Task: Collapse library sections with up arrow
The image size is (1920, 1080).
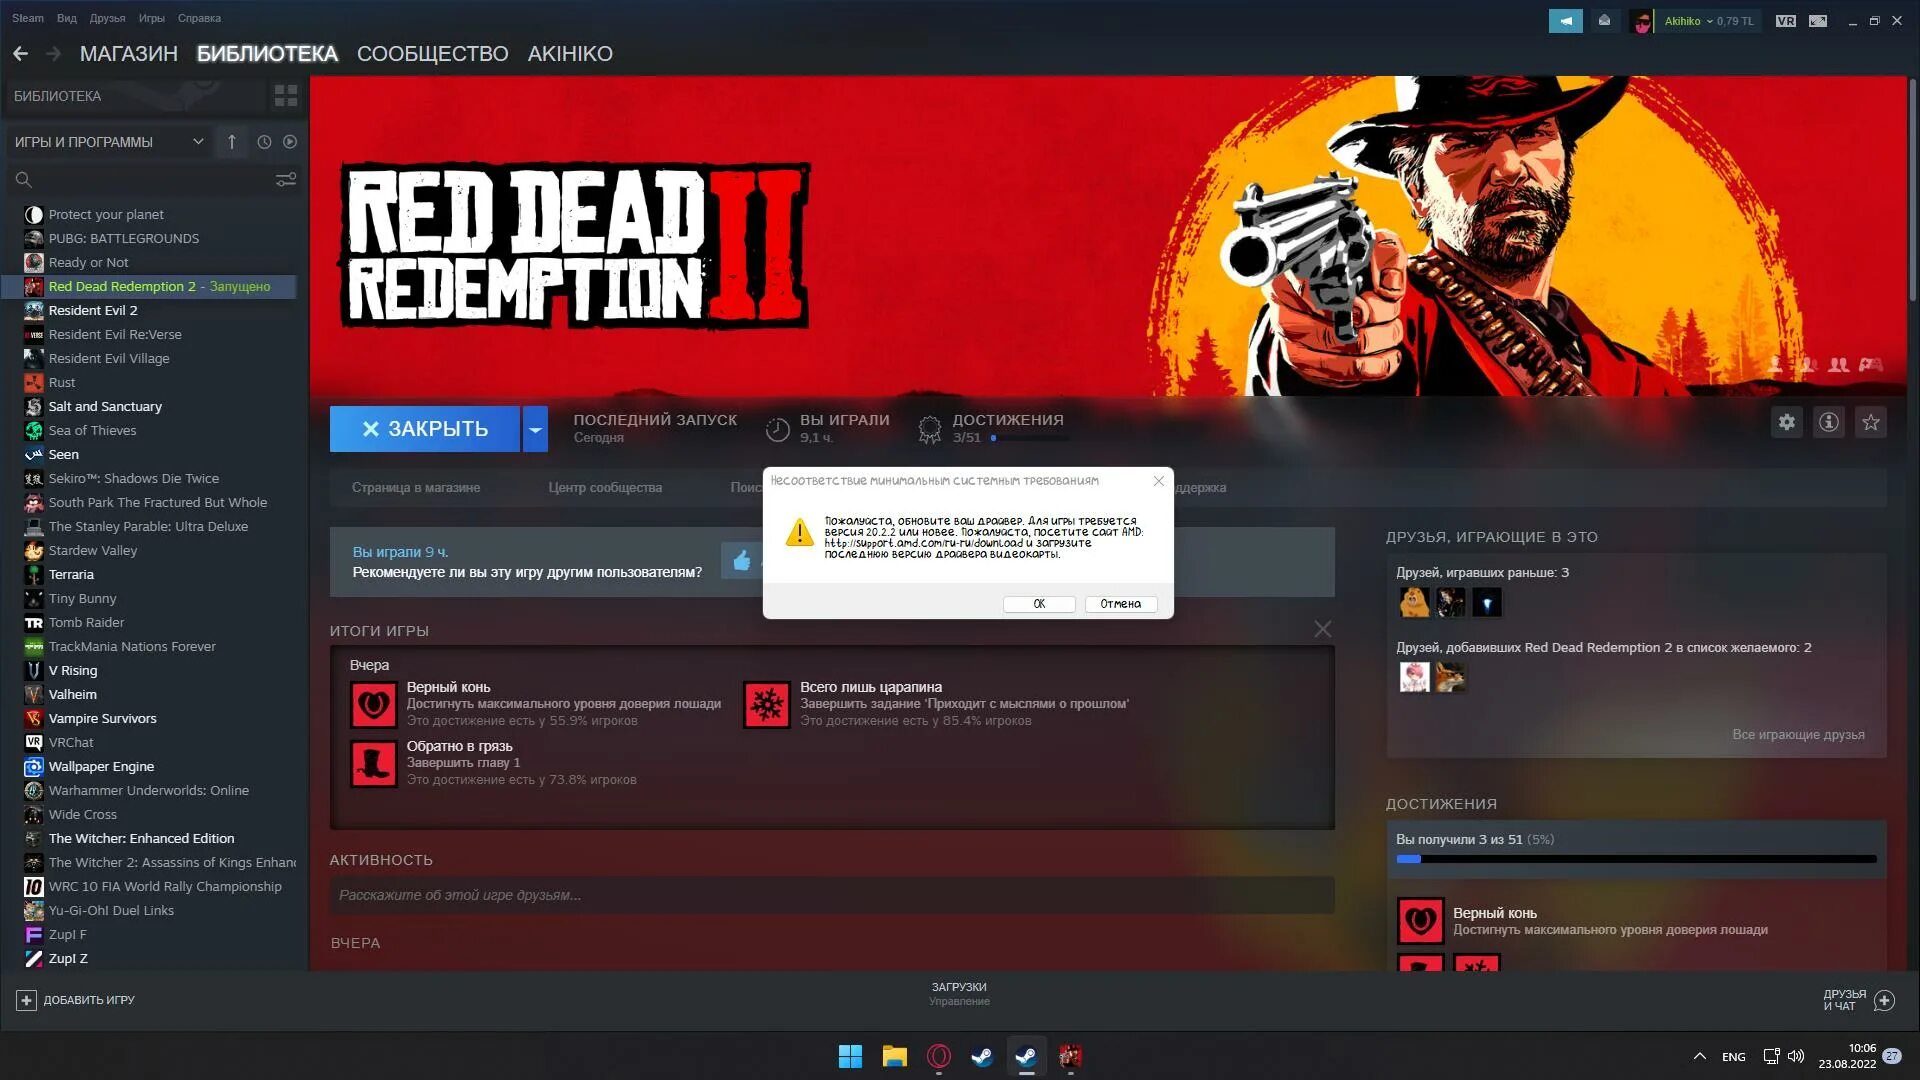Action: point(231,142)
